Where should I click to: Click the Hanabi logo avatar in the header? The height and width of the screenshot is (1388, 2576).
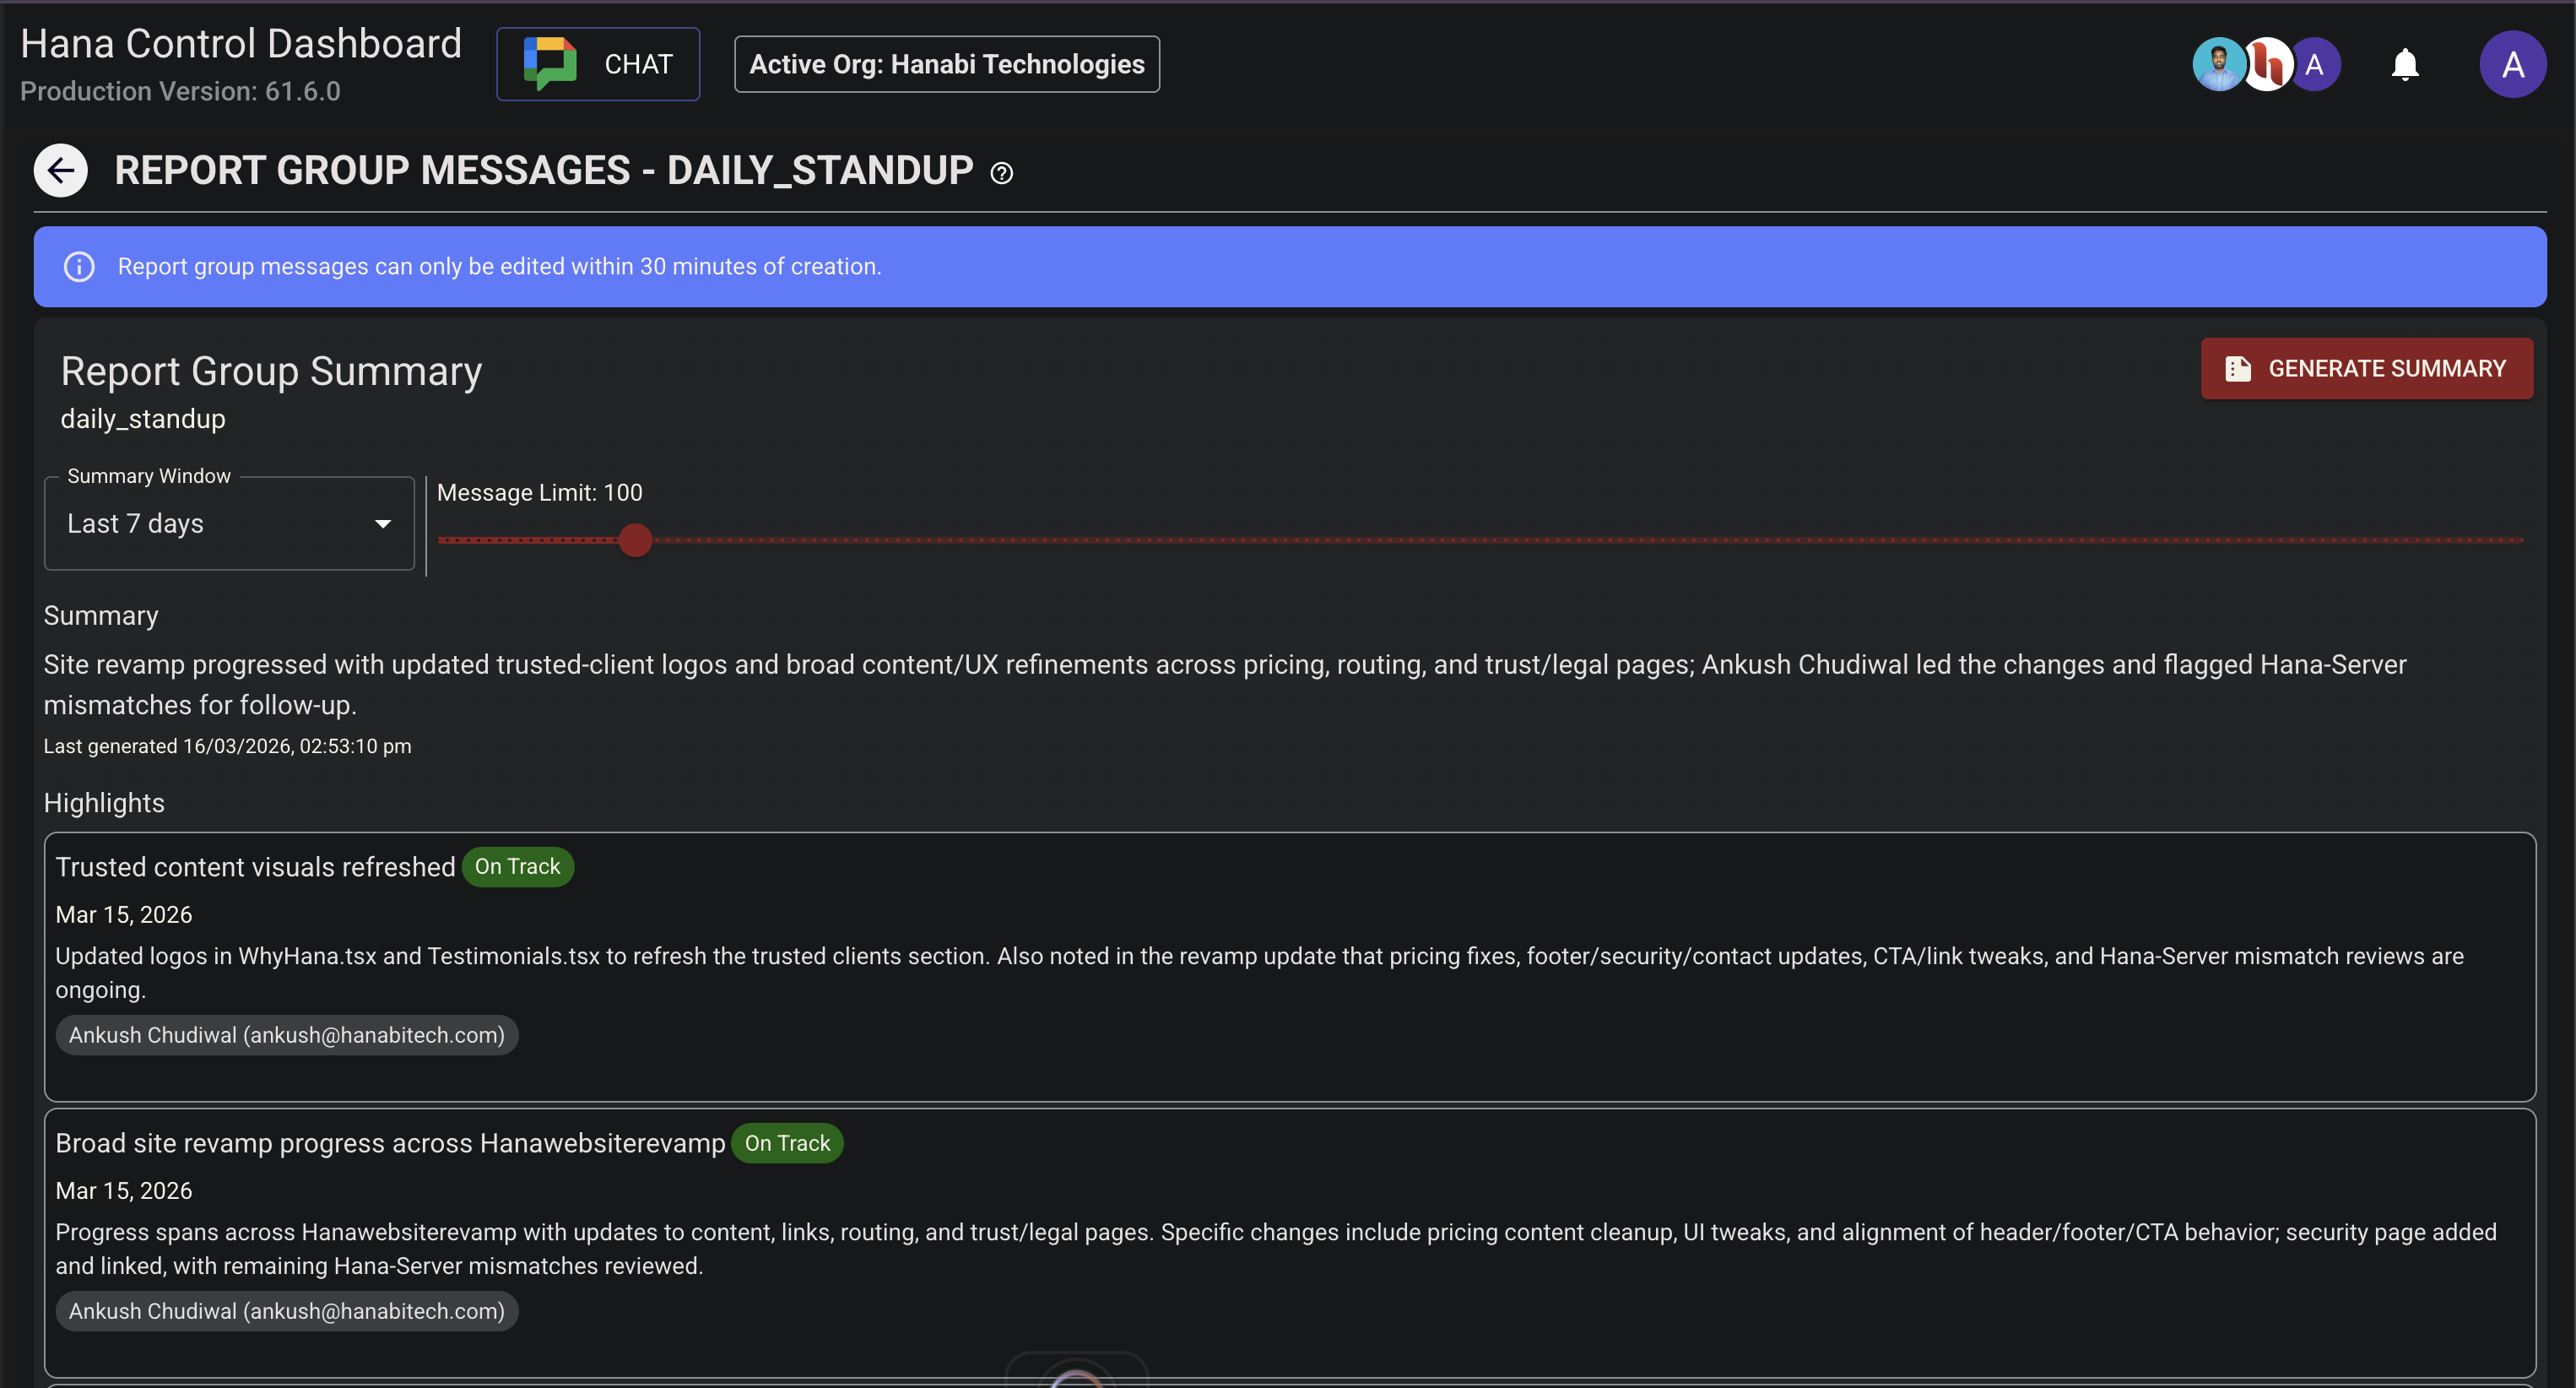[x=2268, y=63]
